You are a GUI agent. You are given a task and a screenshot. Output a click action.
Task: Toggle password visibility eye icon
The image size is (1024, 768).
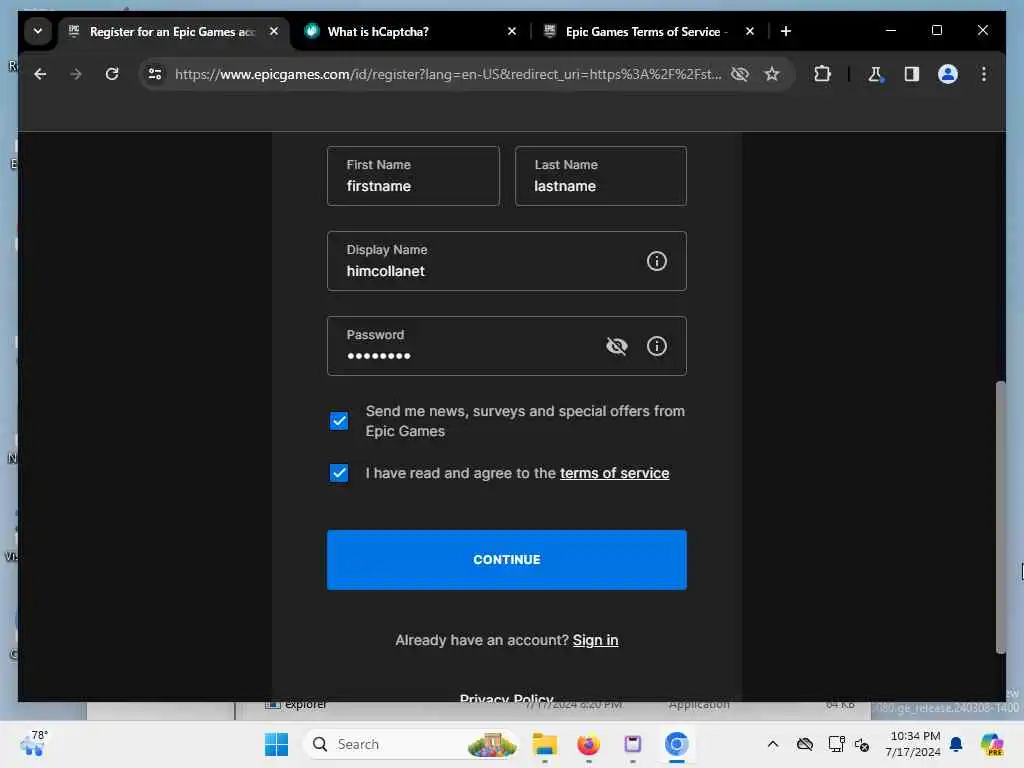pos(616,346)
